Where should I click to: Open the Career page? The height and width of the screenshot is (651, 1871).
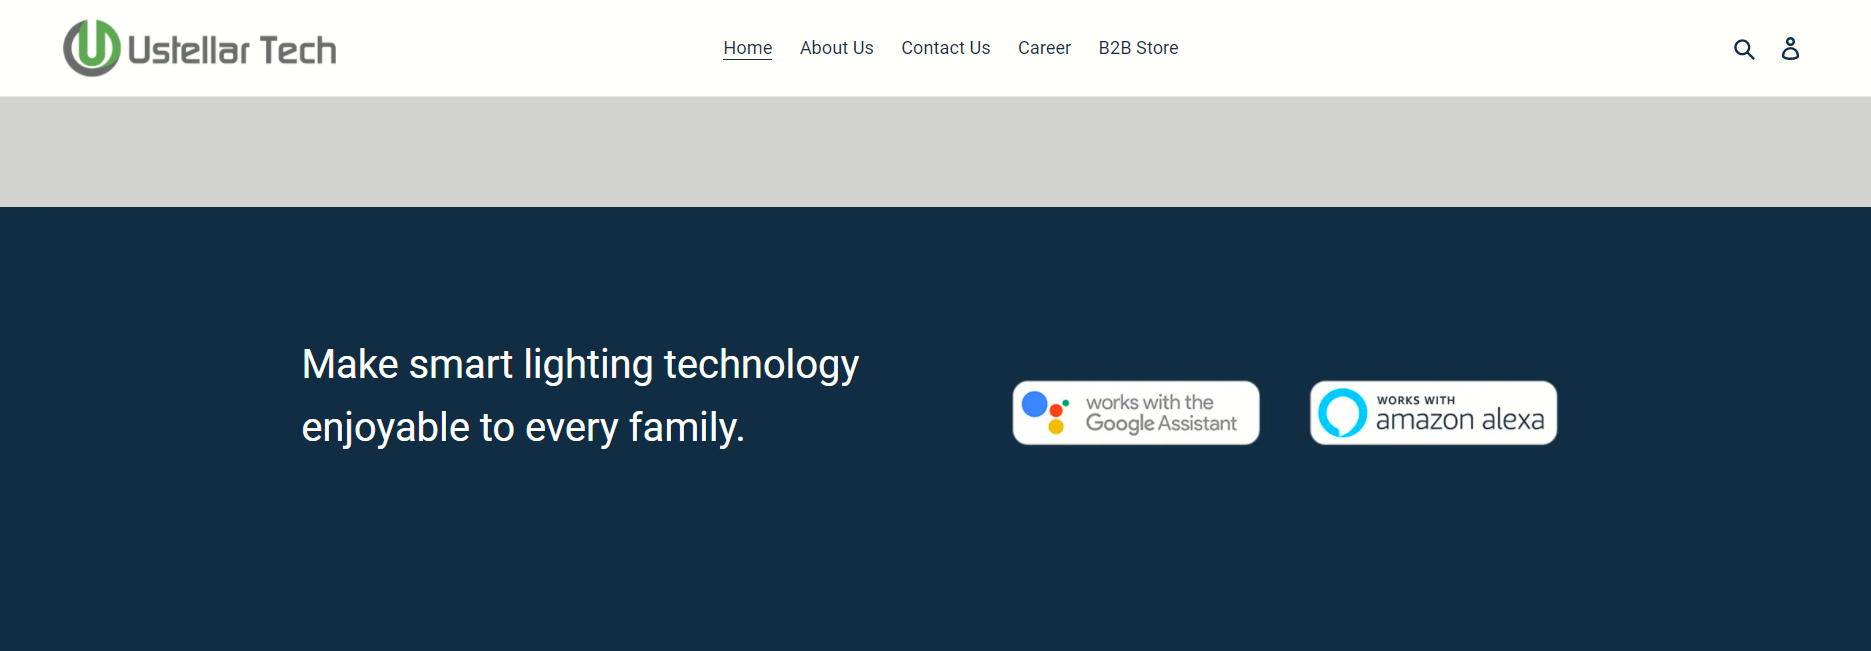click(x=1044, y=48)
